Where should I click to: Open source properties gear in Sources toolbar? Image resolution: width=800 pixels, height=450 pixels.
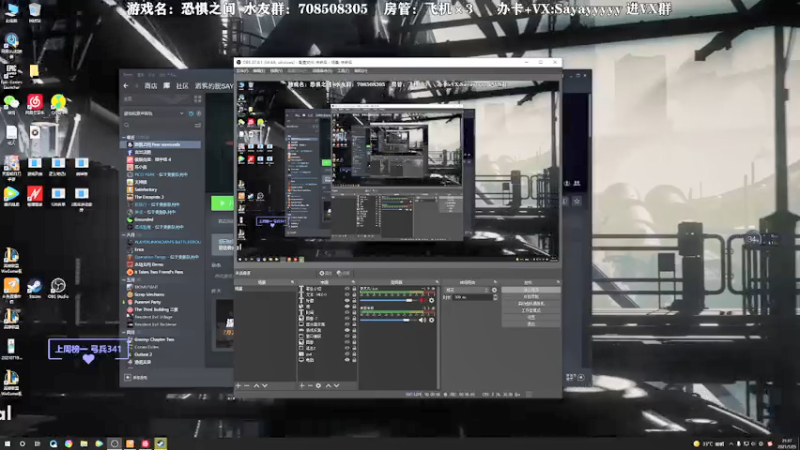318,386
